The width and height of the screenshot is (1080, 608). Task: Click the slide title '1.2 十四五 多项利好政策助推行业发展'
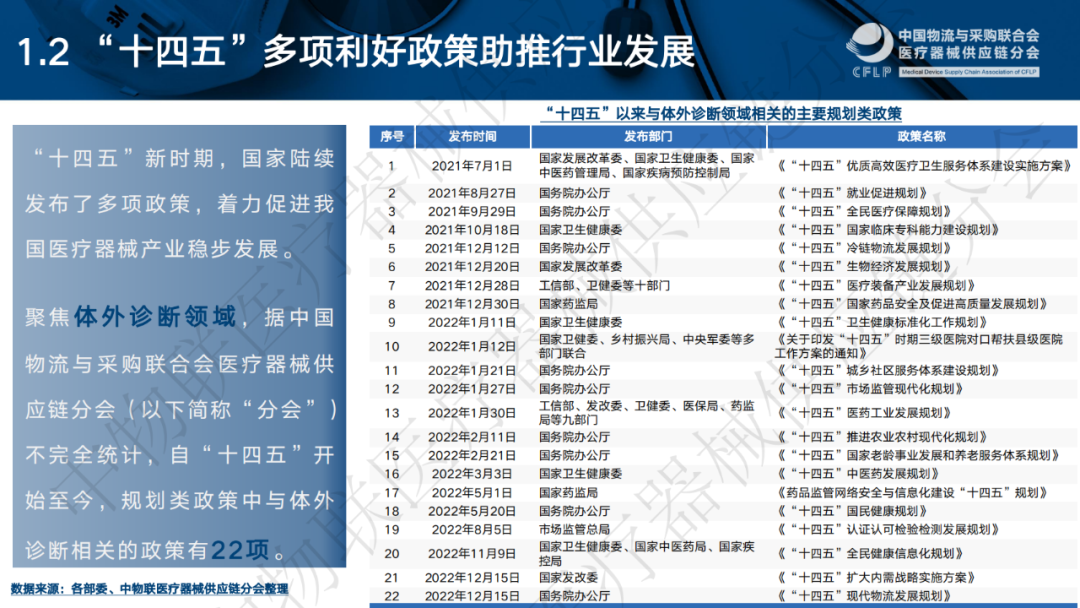356,51
